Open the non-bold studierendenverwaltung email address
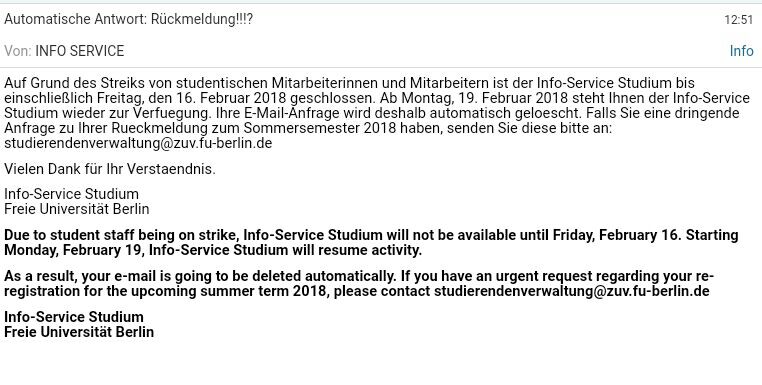This screenshot has width=762, height=385. (x=138, y=143)
